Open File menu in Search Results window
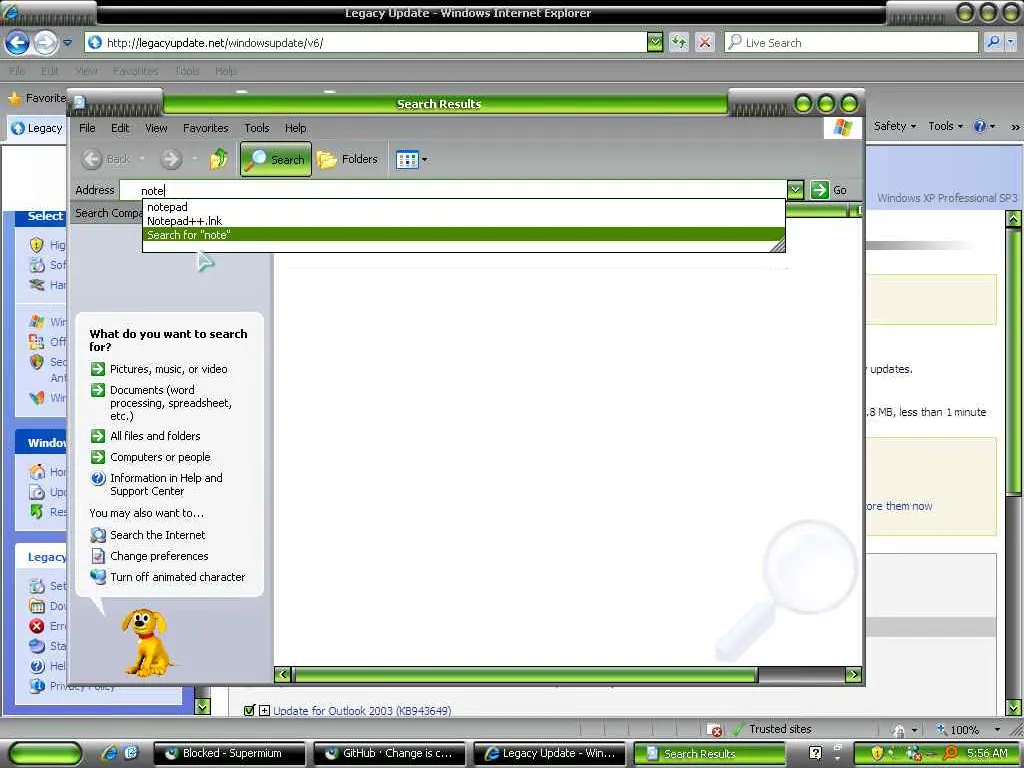Viewport: 1024px width, 768px height. click(87, 128)
